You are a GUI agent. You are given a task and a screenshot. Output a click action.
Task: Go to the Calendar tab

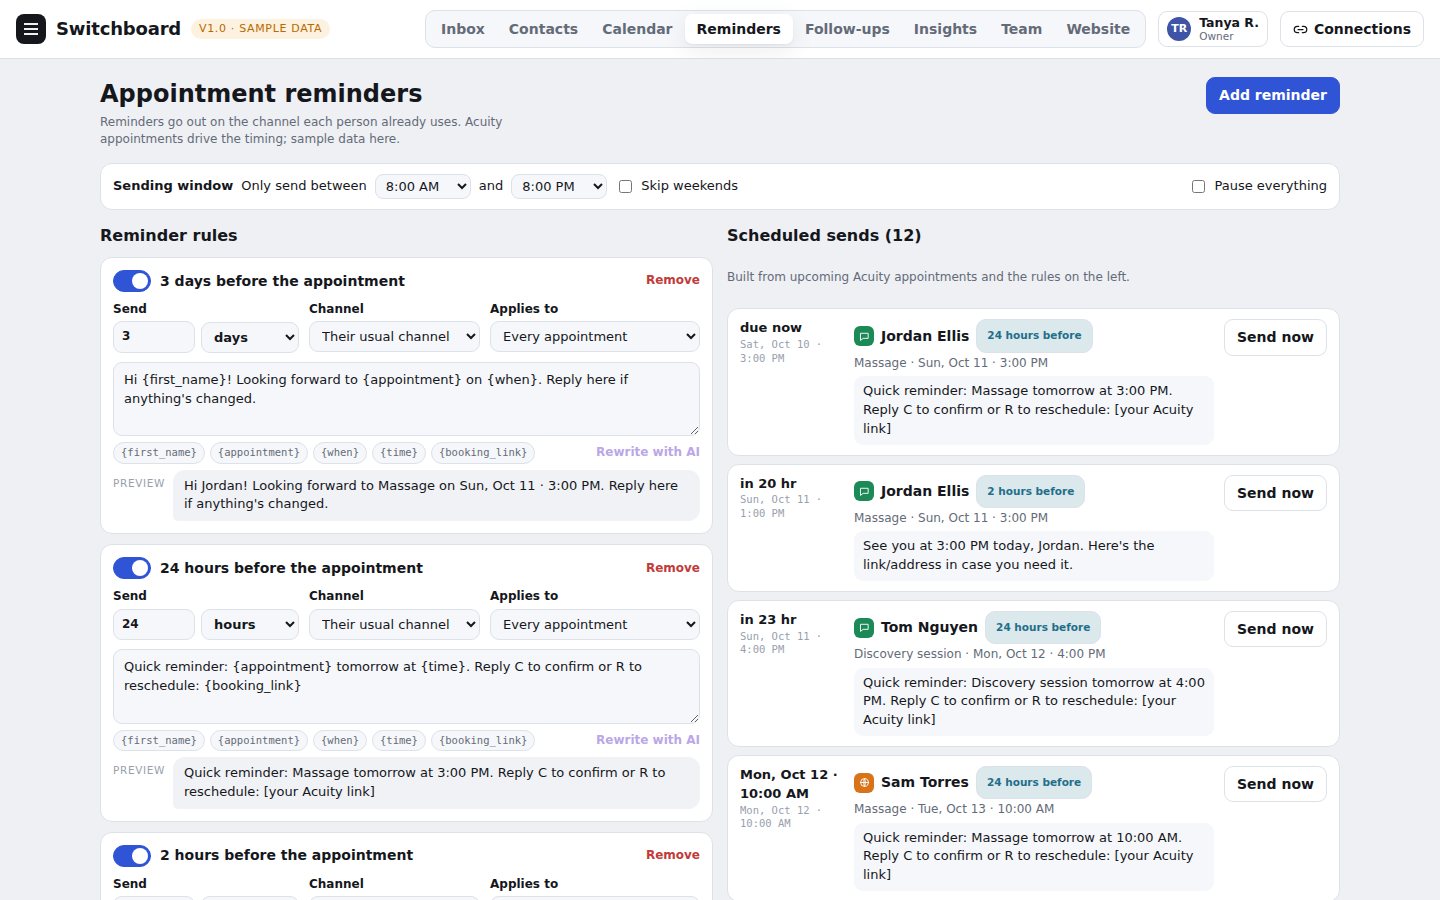coord(637,29)
